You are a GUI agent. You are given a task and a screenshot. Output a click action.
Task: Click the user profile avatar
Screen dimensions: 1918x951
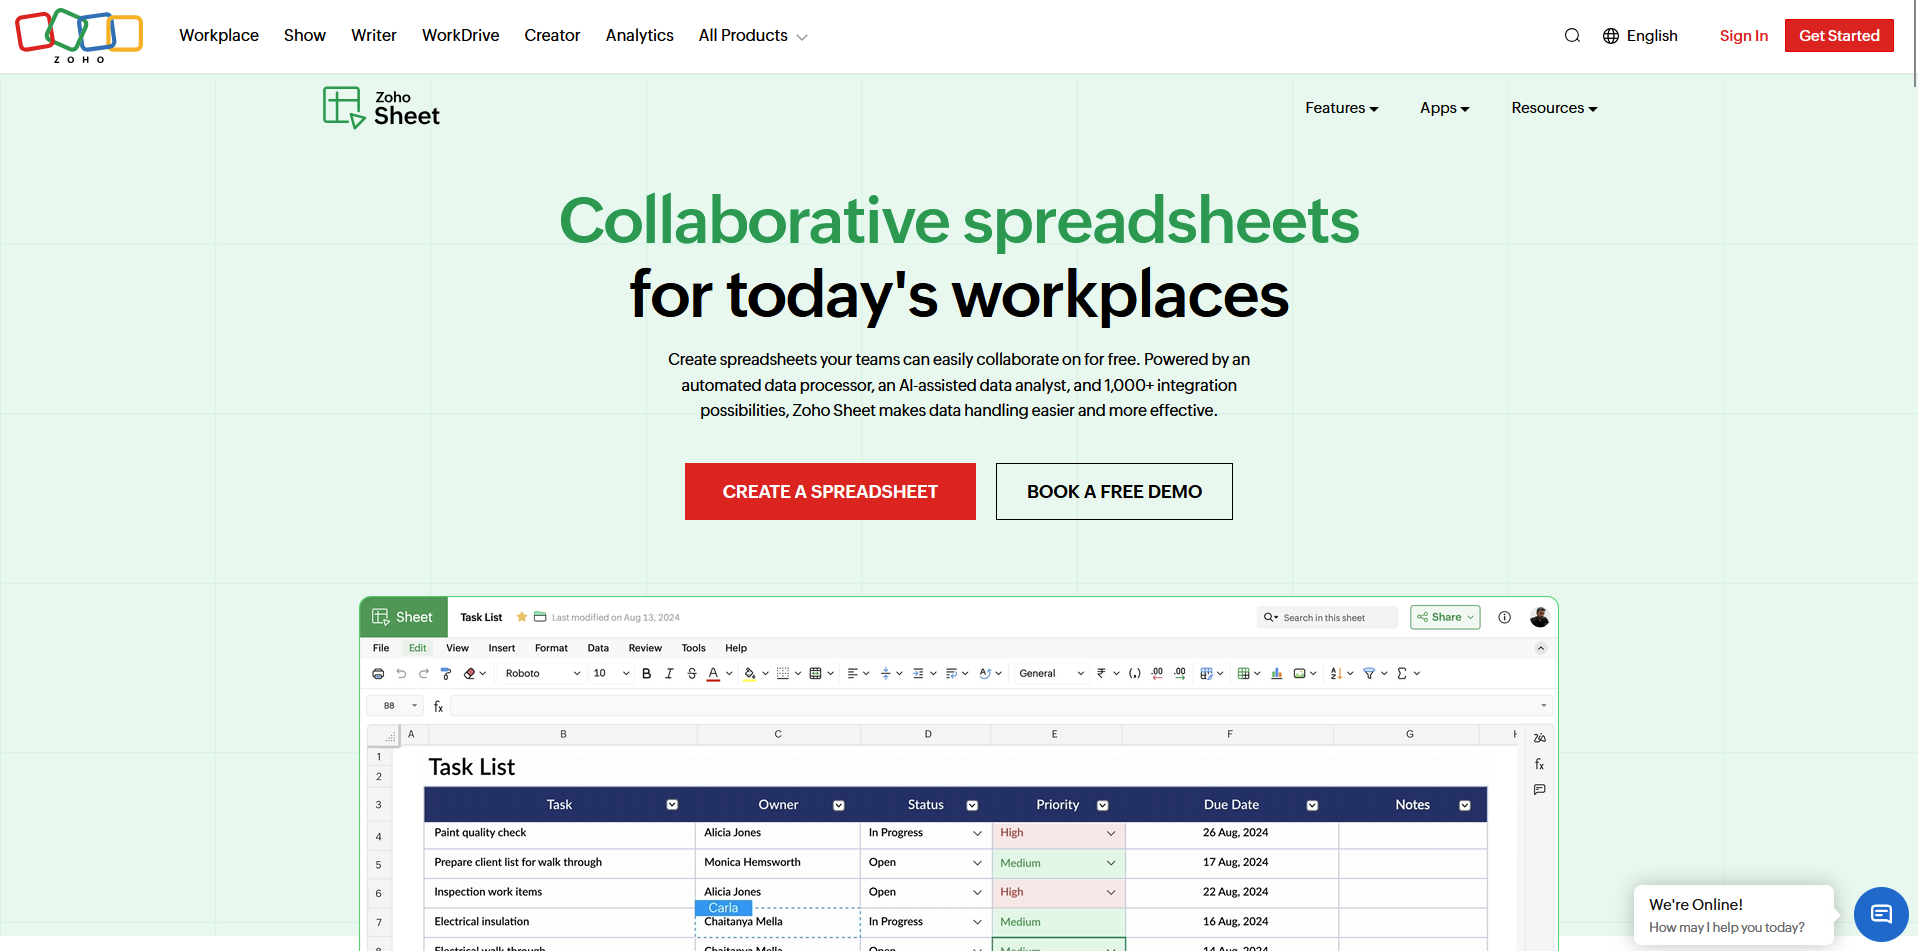(x=1540, y=617)
